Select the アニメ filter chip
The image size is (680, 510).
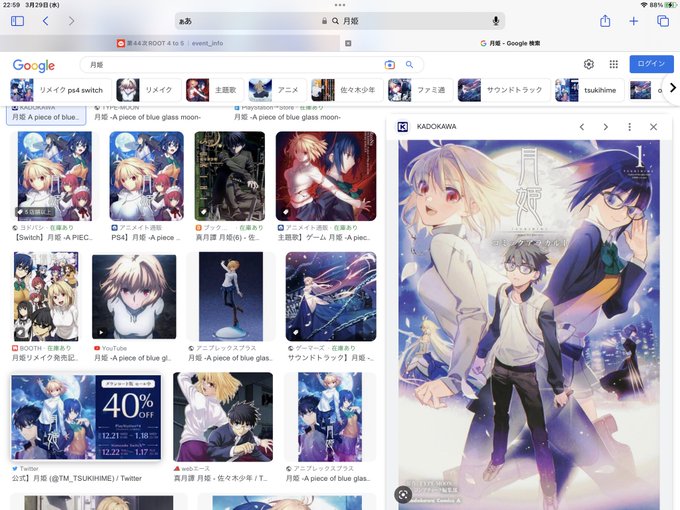coord(277,90)
